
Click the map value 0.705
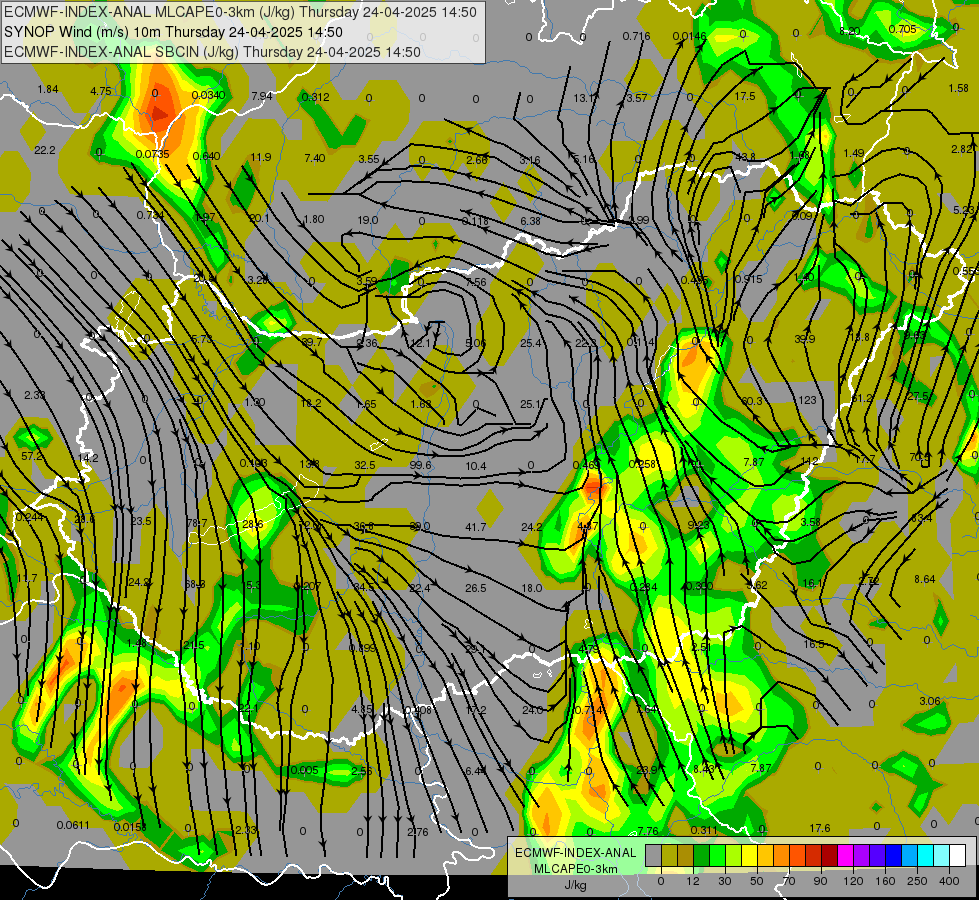coord(903,29)
